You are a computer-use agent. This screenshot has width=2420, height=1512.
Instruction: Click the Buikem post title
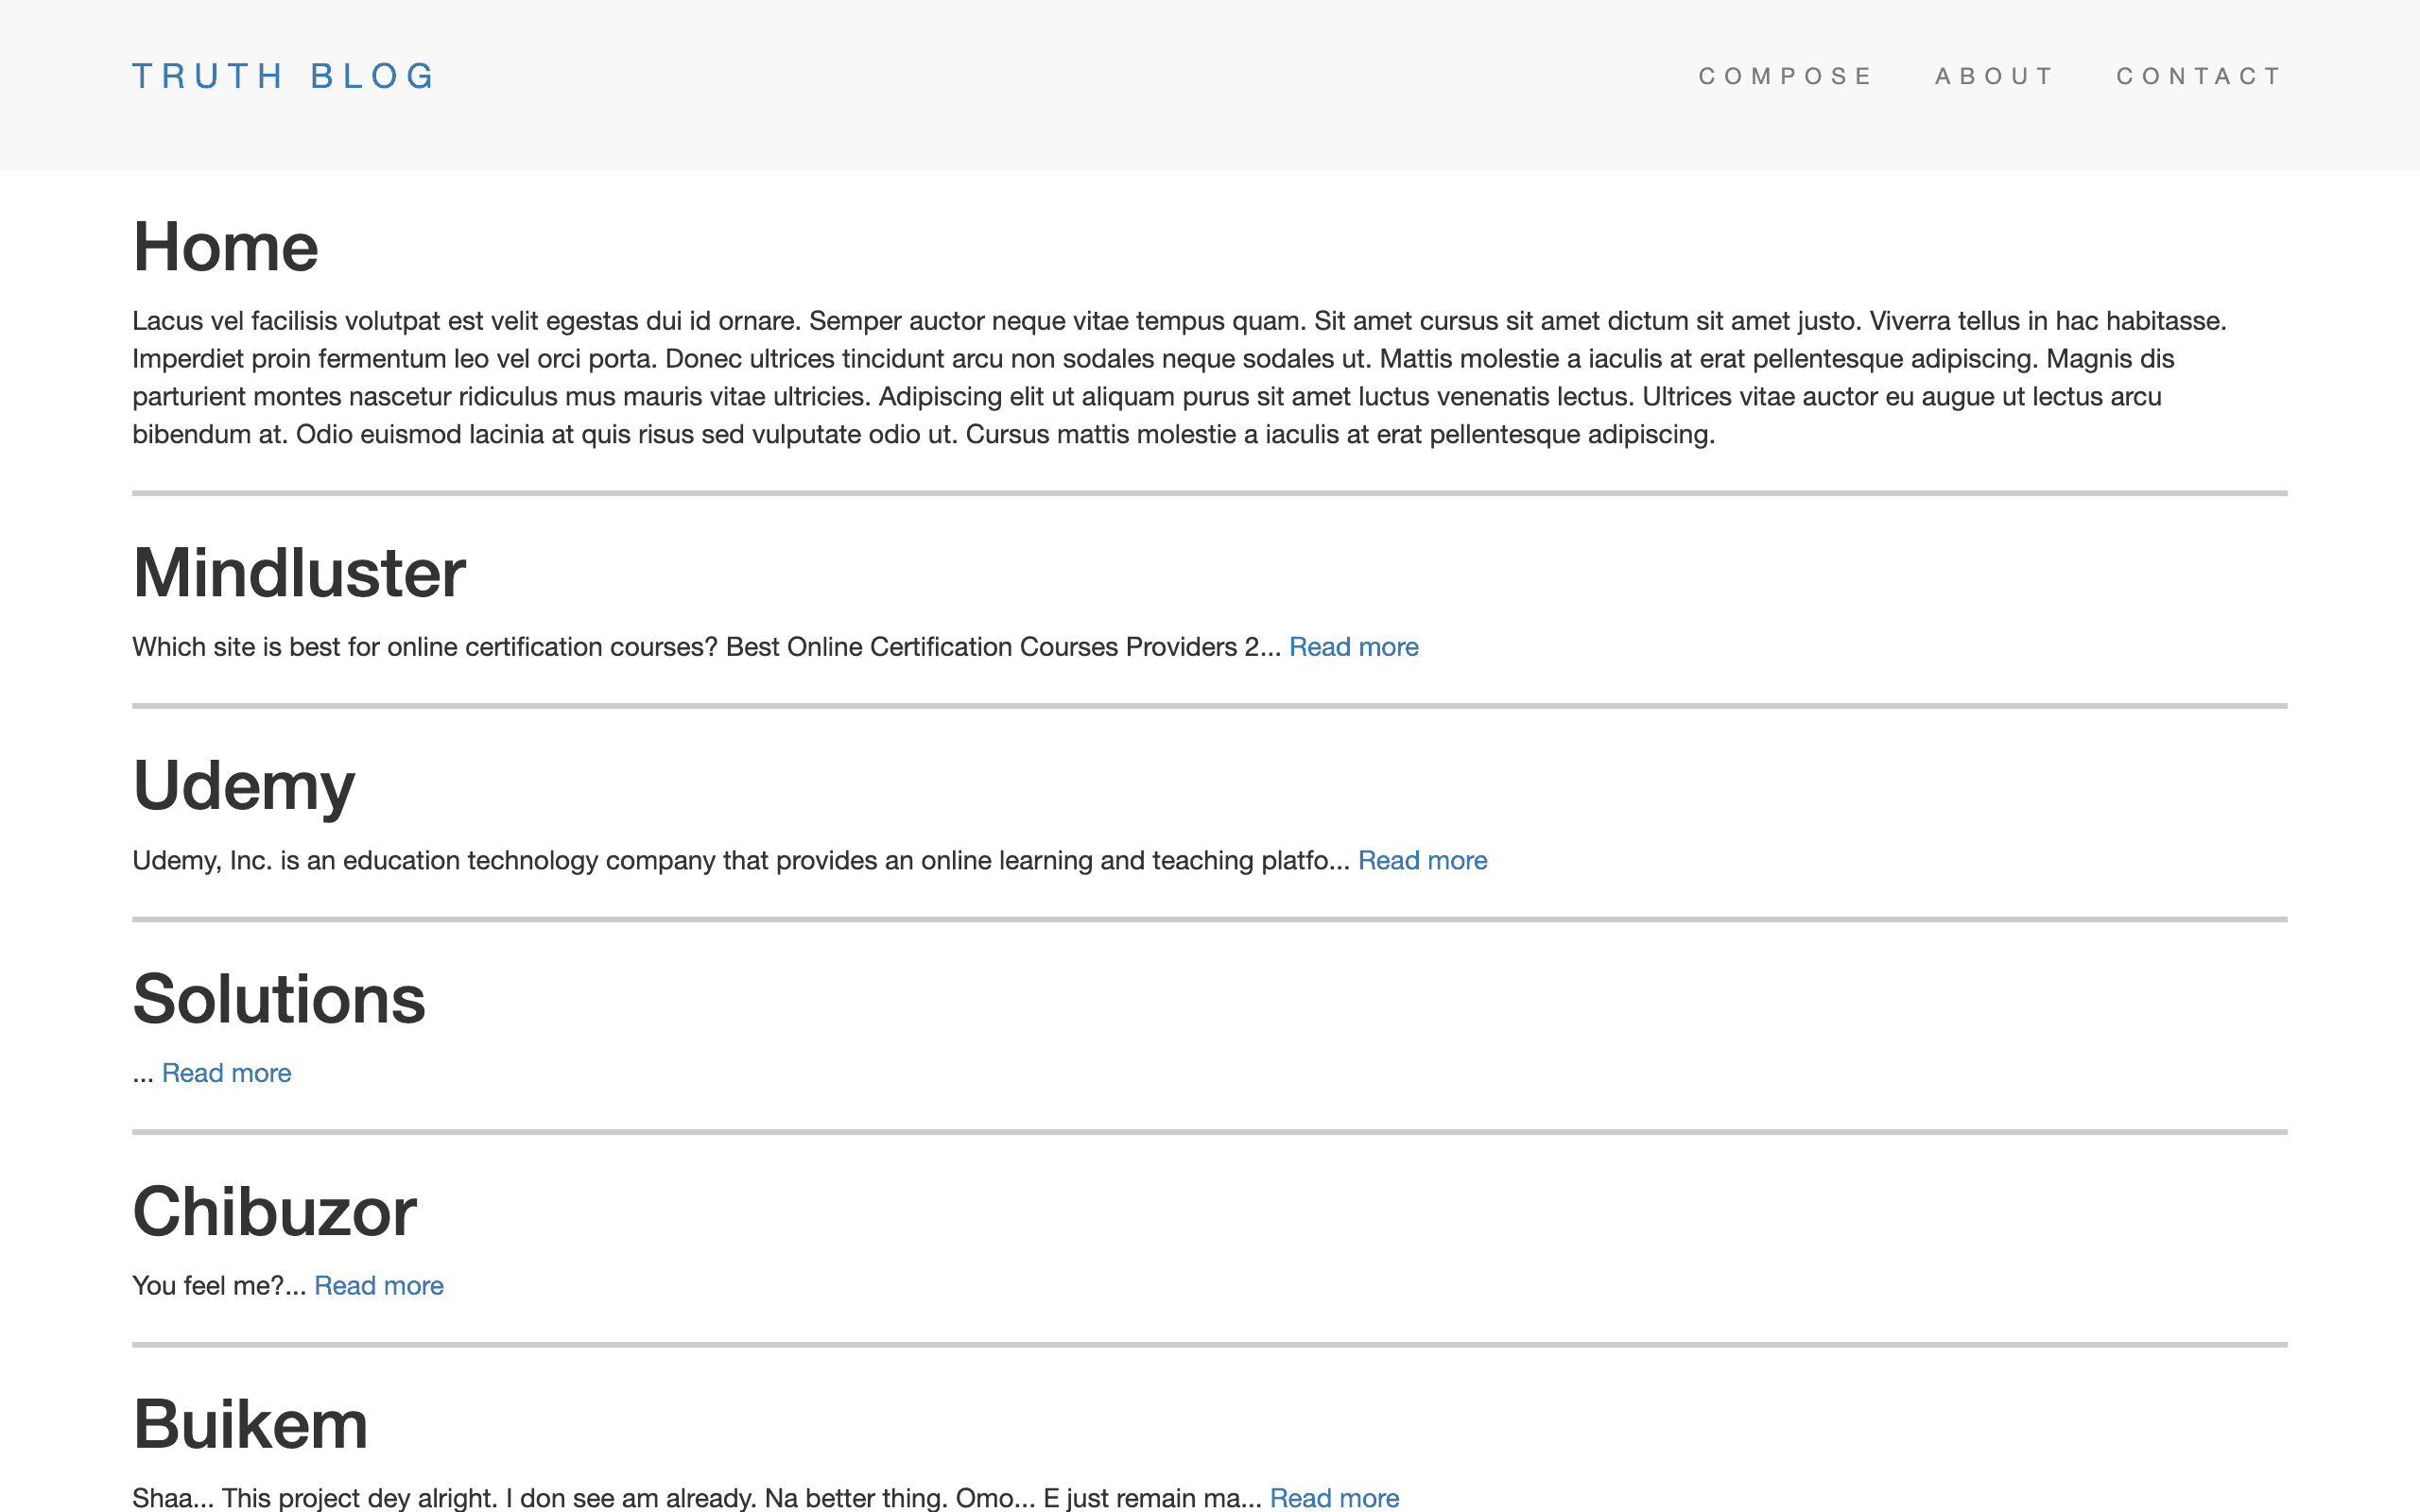(x=250, y=1424)
